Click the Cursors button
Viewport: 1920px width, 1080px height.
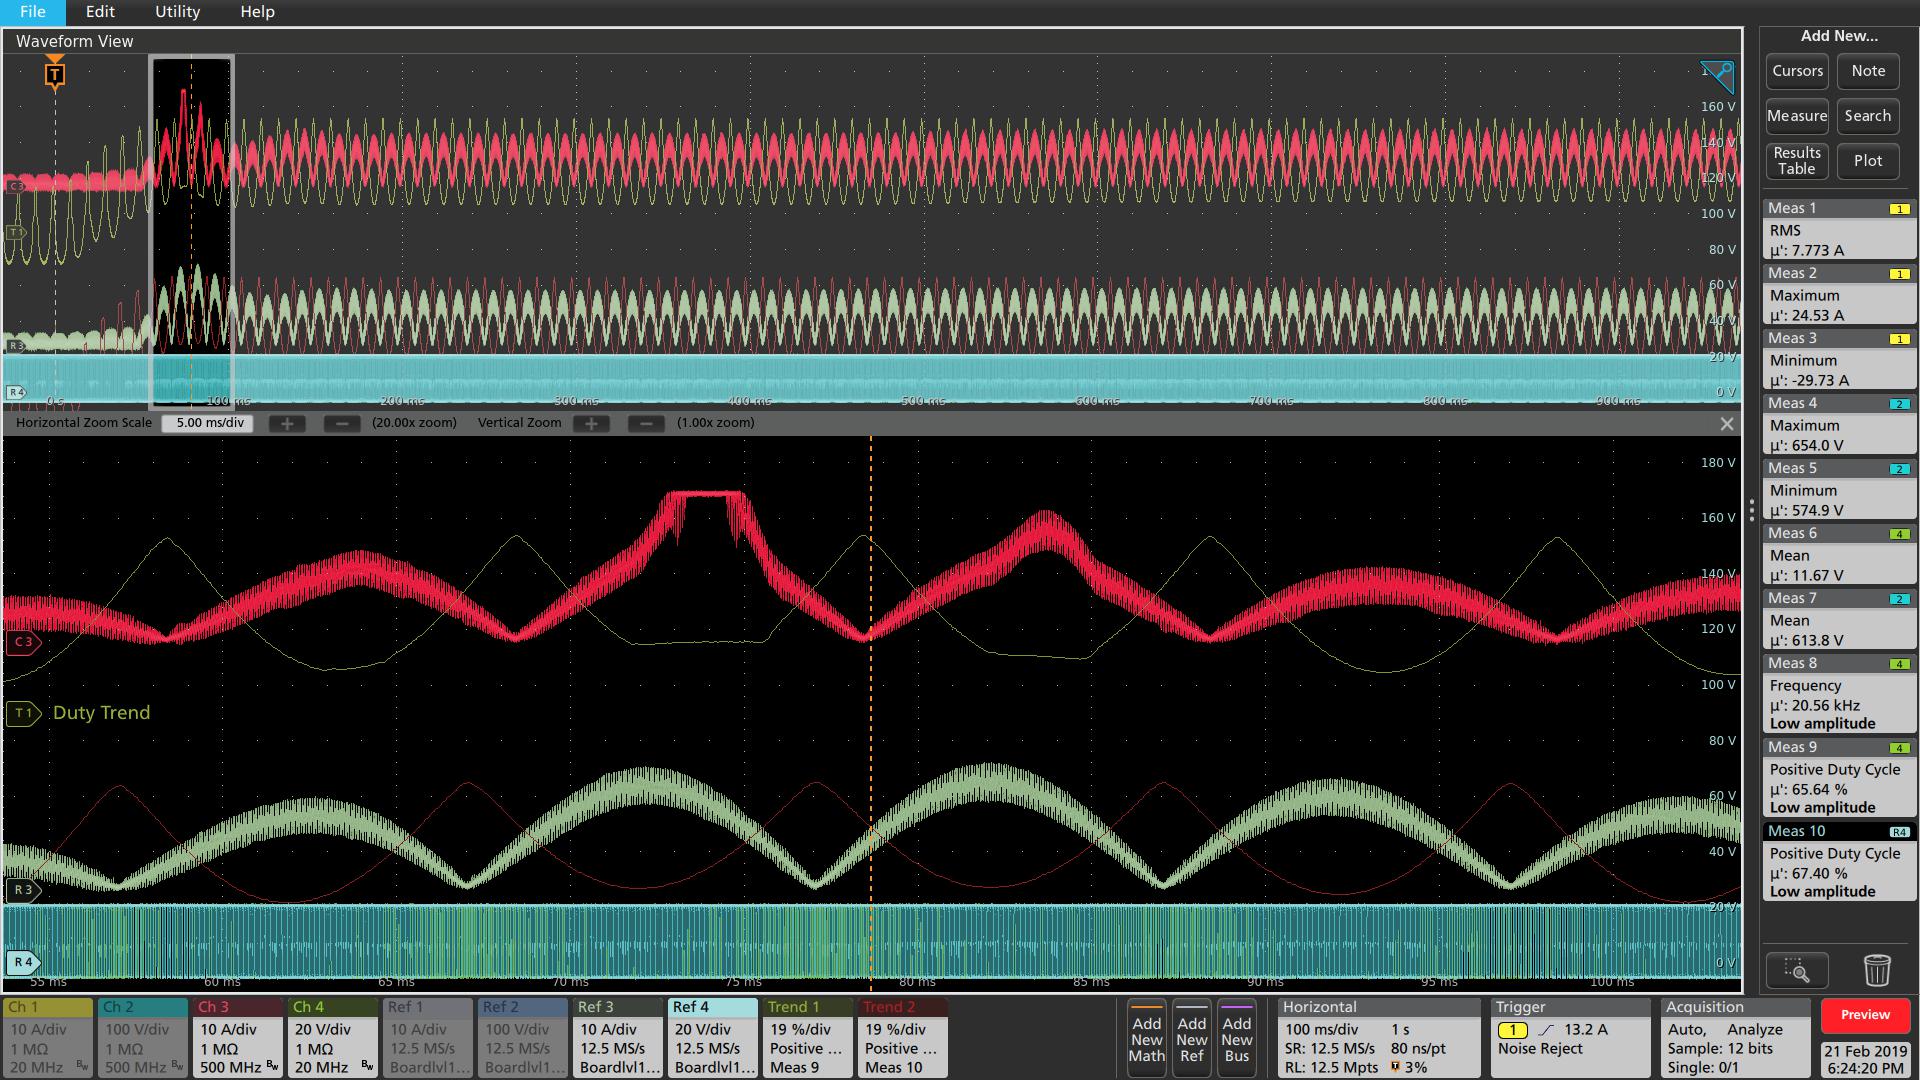[x=1797, y=71]
